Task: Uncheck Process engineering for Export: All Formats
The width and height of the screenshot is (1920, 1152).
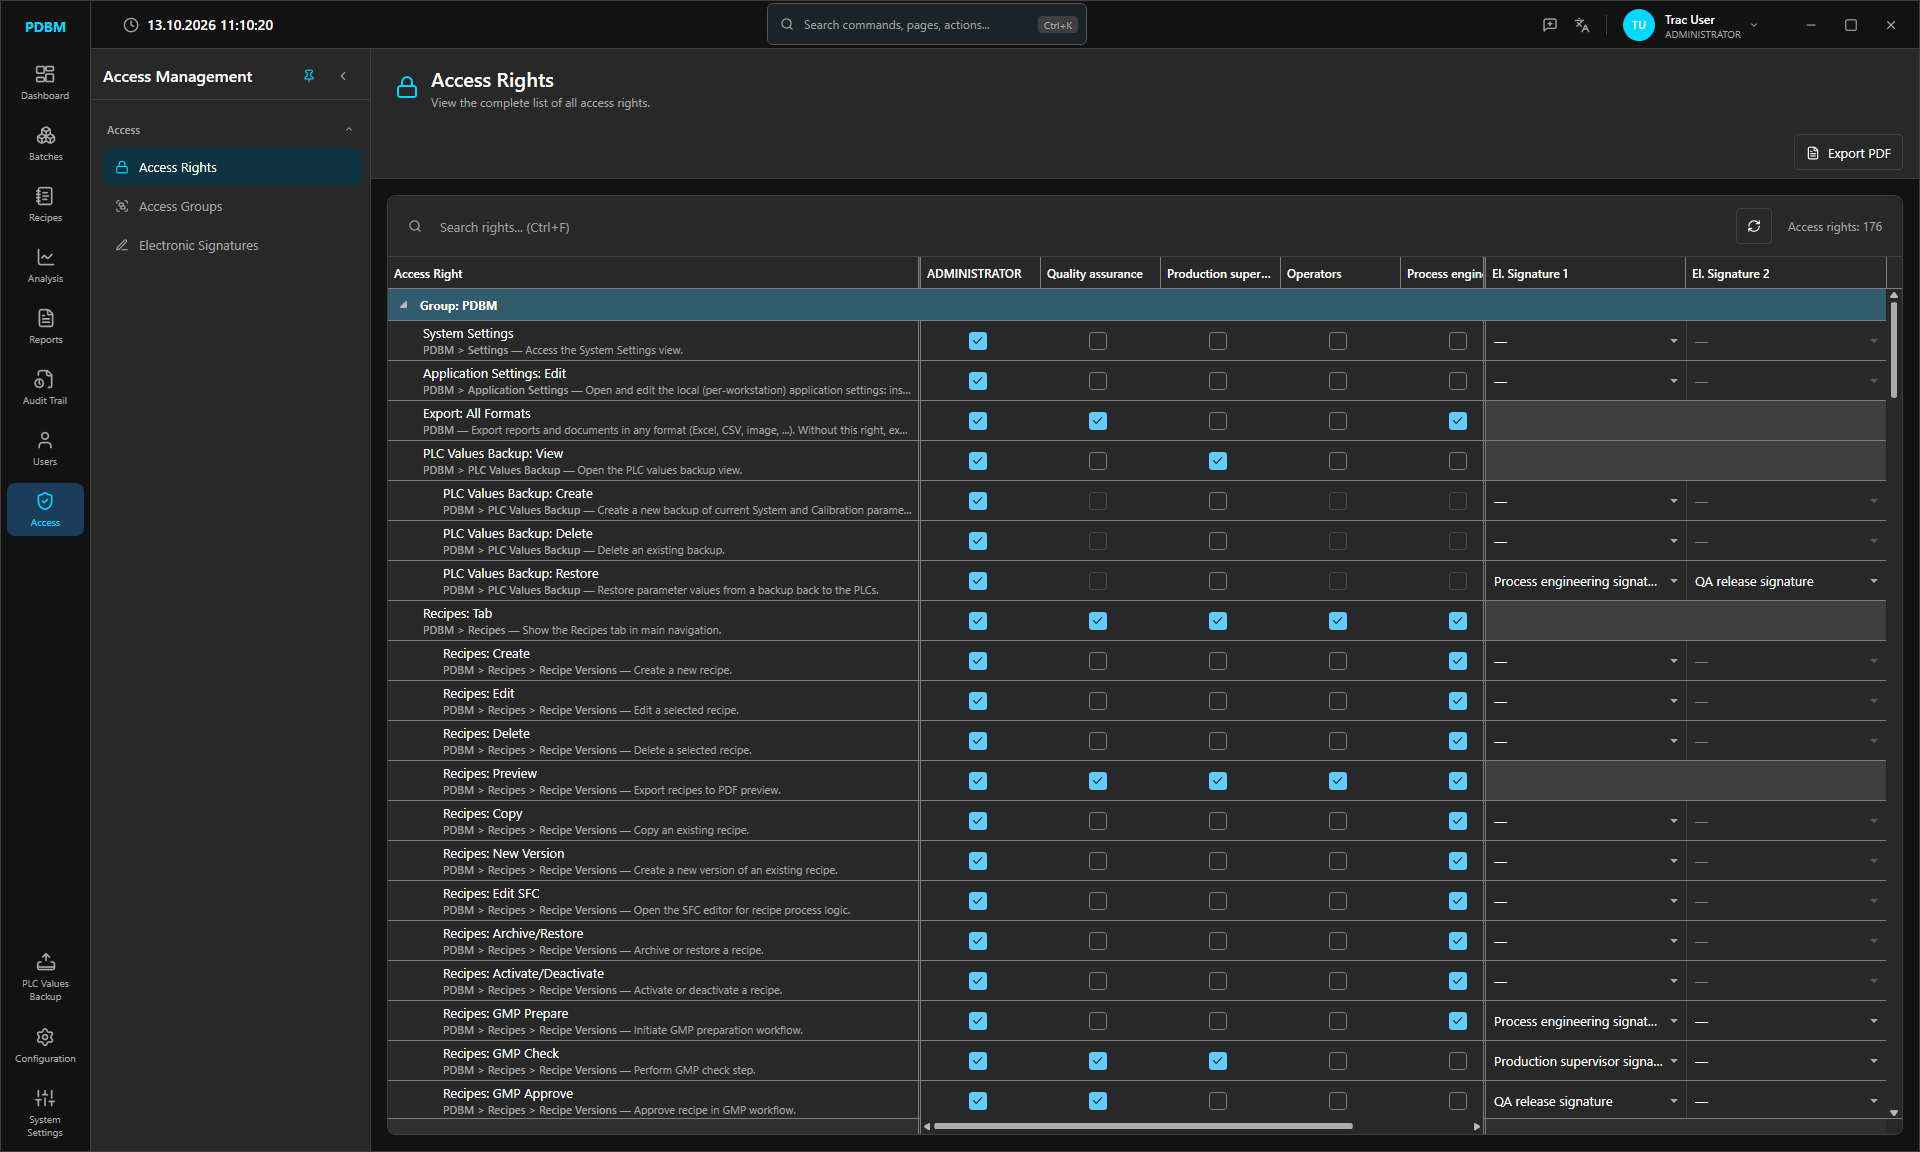Action: coord(1458,421)
